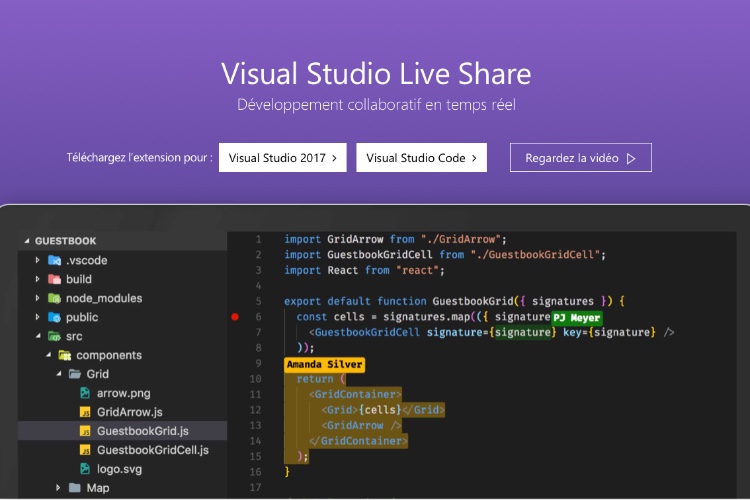
Task: Click the JS icon beside GridArrow.js
Action: point(85,412)
